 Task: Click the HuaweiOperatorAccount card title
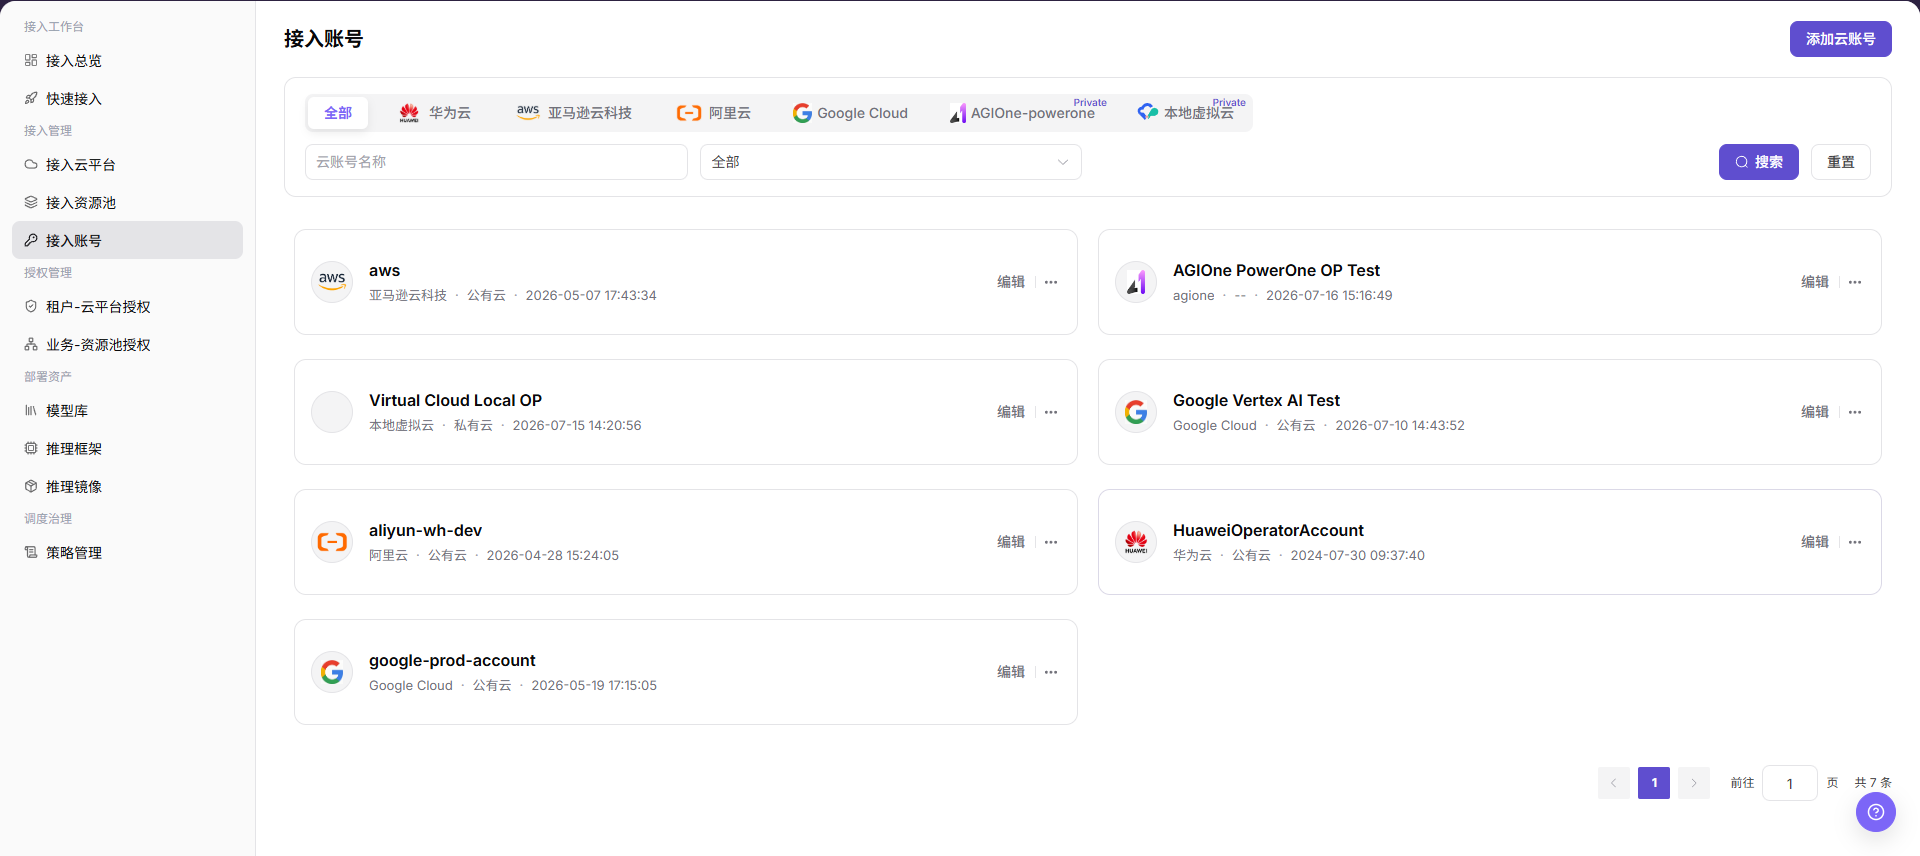pos(1268,530)
